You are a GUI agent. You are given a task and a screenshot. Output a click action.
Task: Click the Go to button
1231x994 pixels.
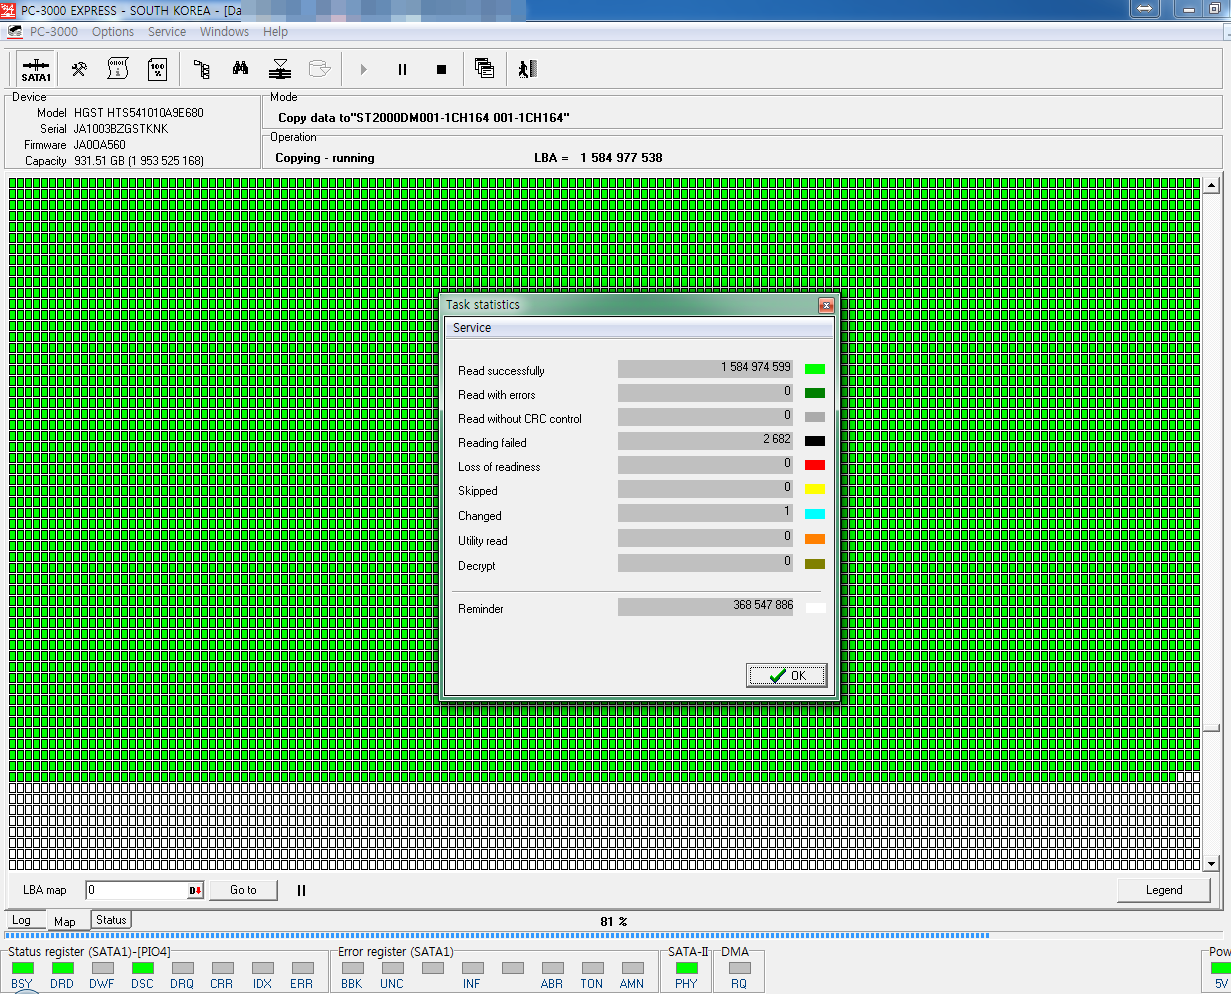click(x=243, y=890)
